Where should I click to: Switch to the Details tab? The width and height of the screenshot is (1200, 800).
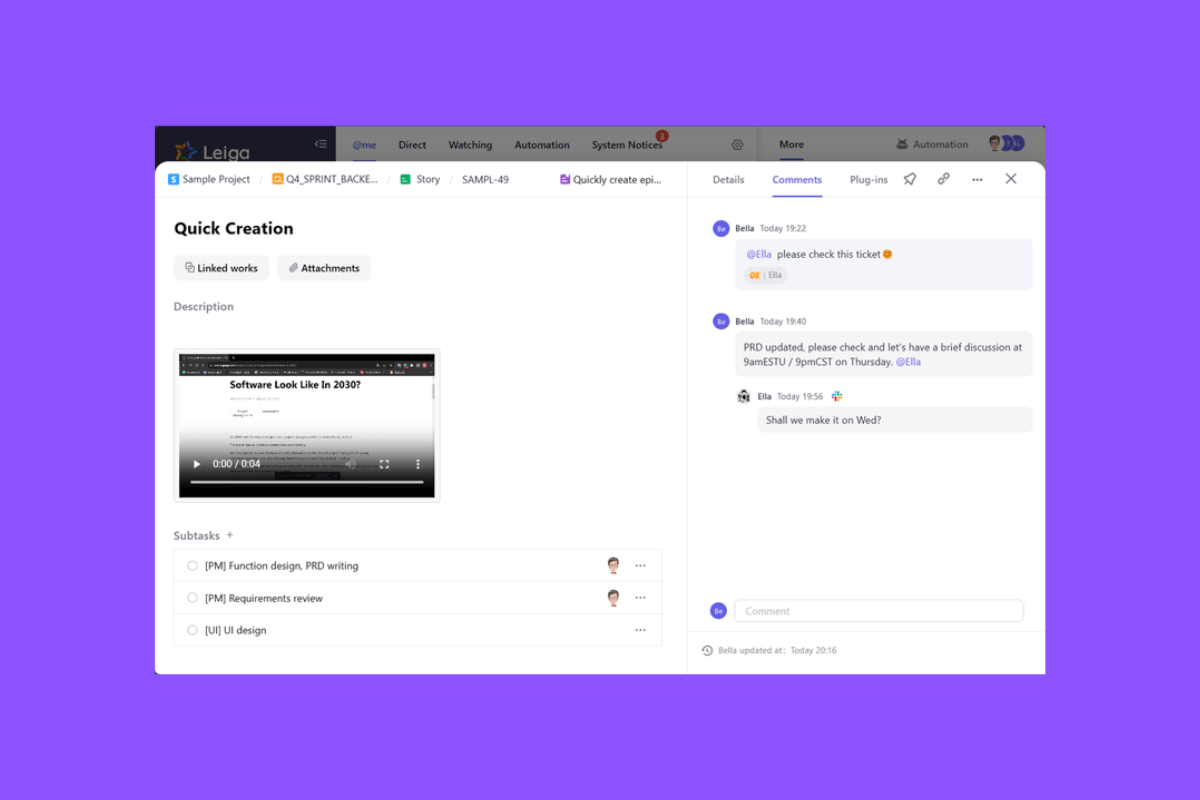(728, 180)
